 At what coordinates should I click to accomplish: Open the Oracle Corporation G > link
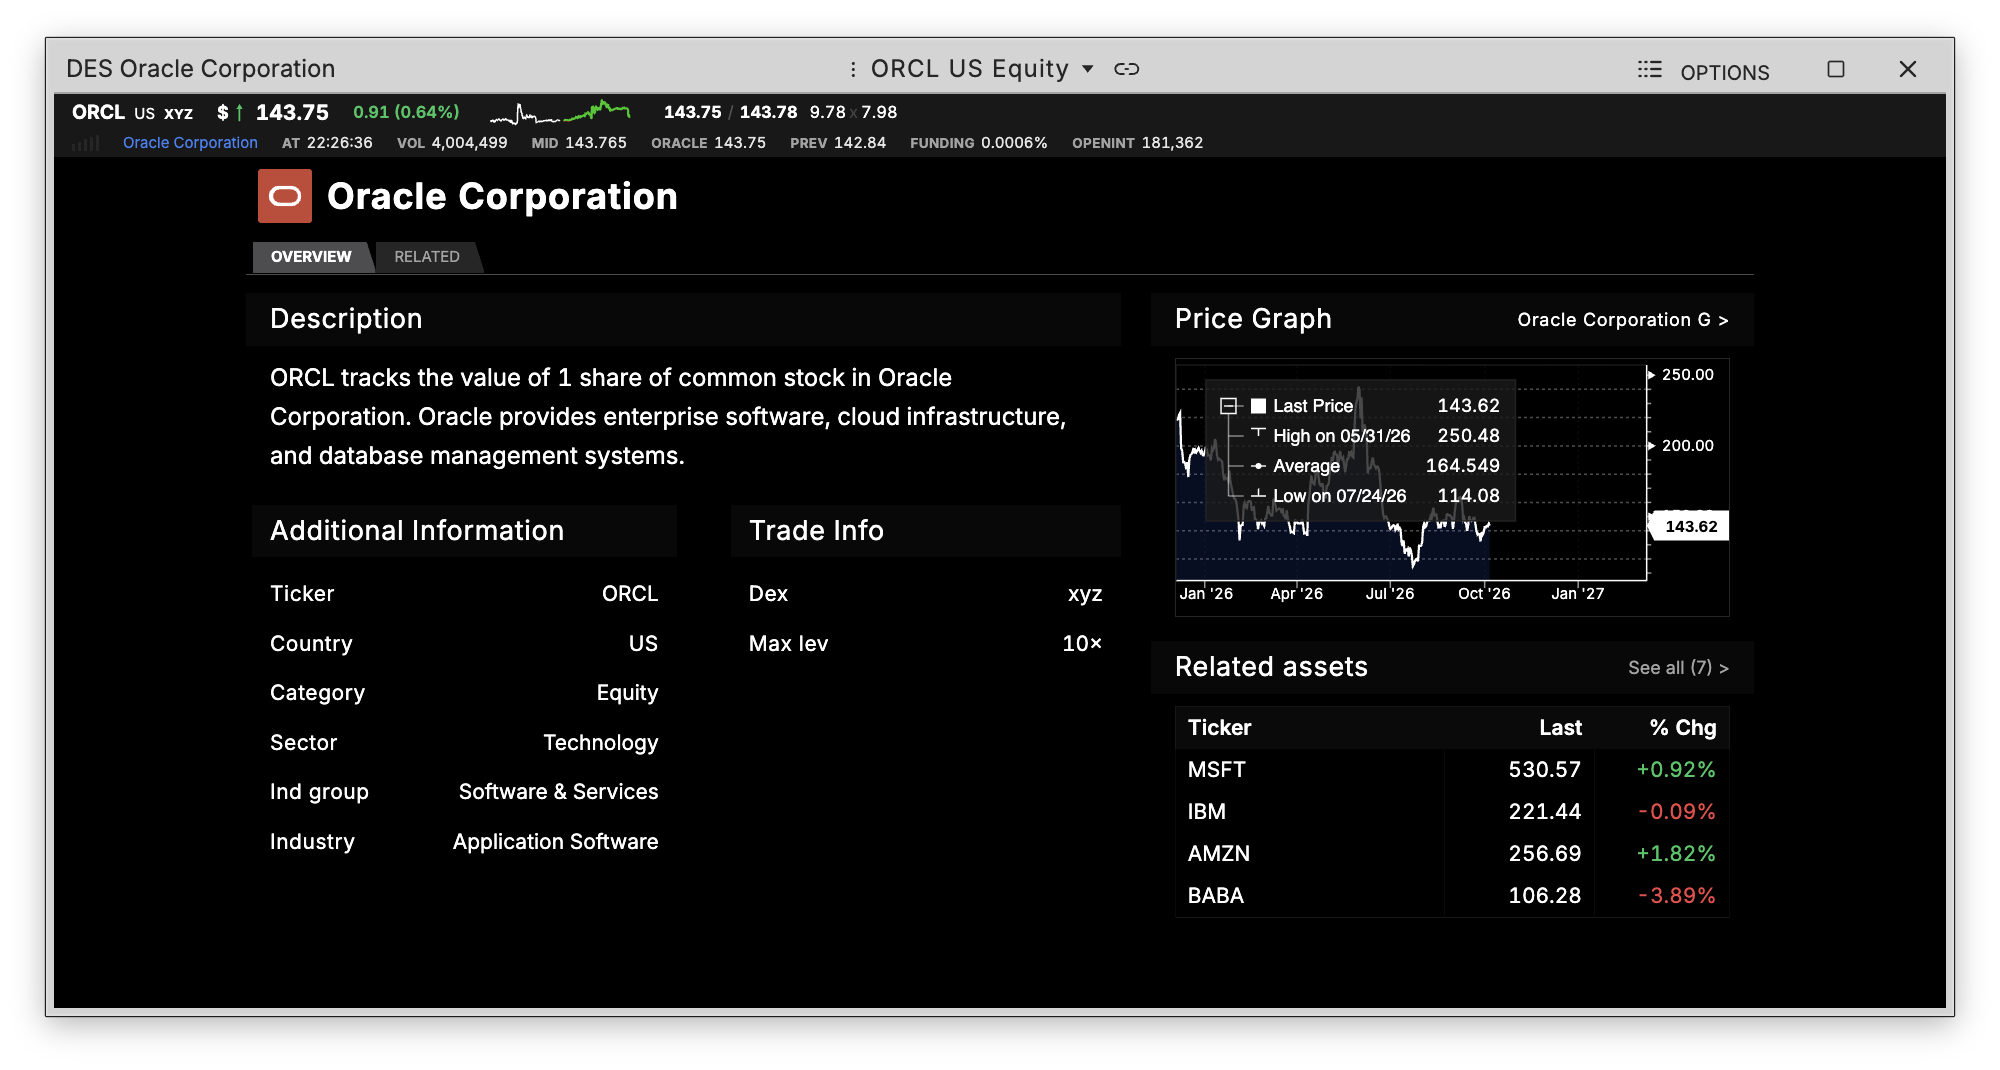point(1623,320)
